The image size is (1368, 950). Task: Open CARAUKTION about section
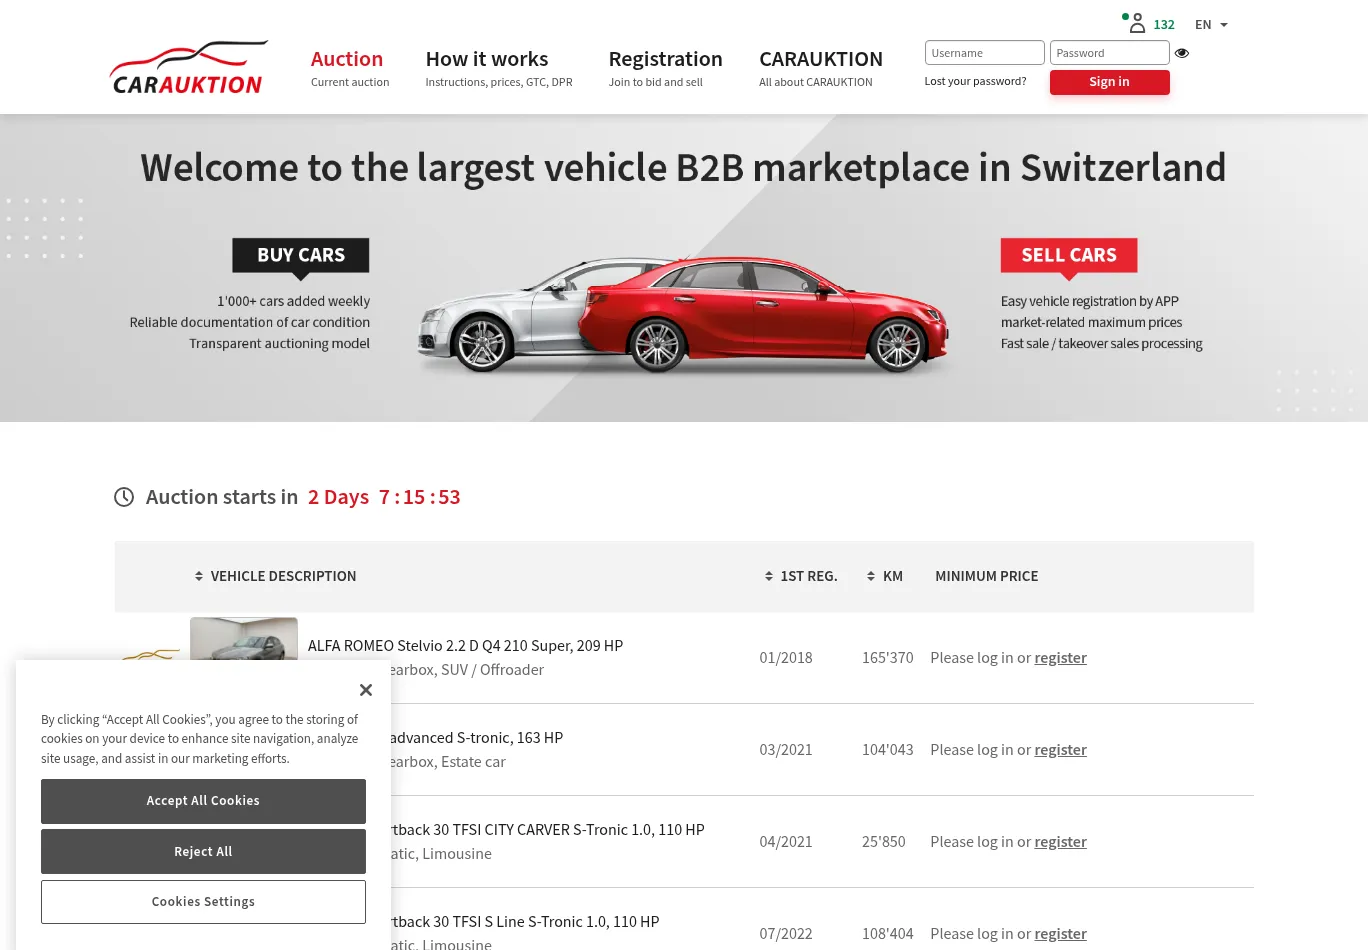click(x=820, y=59)
